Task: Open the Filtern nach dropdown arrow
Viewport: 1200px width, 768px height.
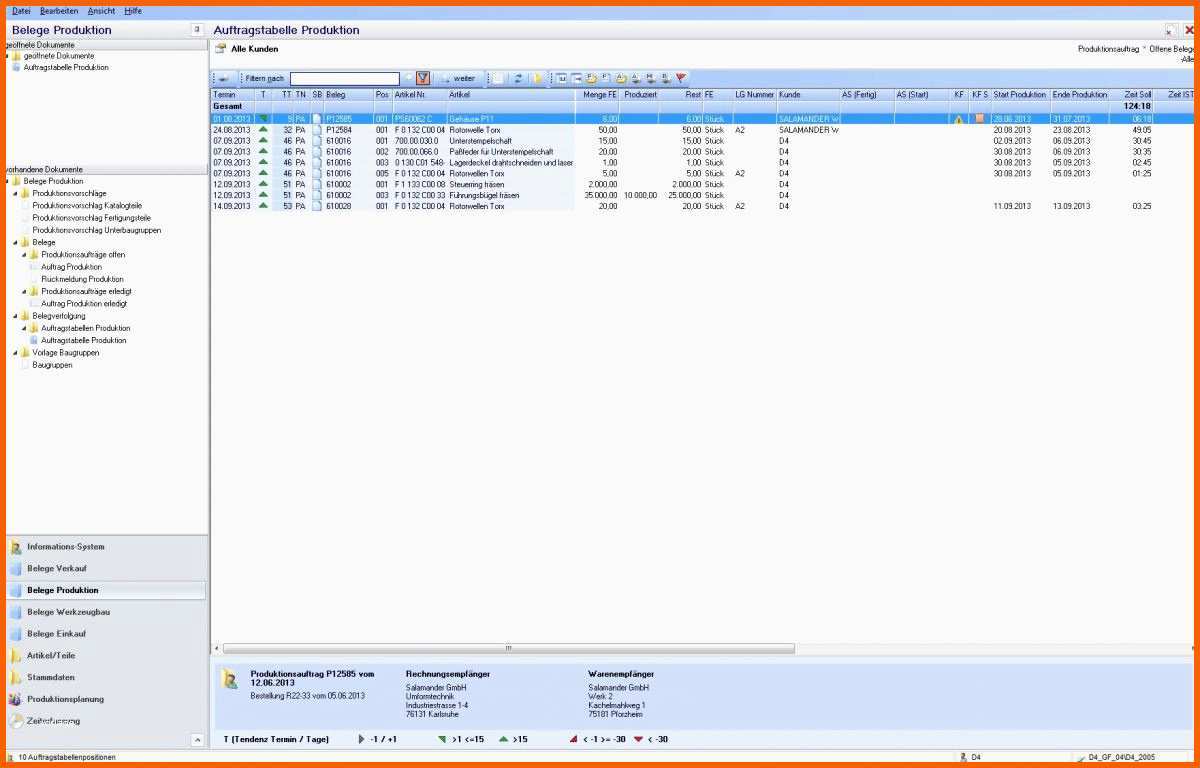Action: (407, 78)
